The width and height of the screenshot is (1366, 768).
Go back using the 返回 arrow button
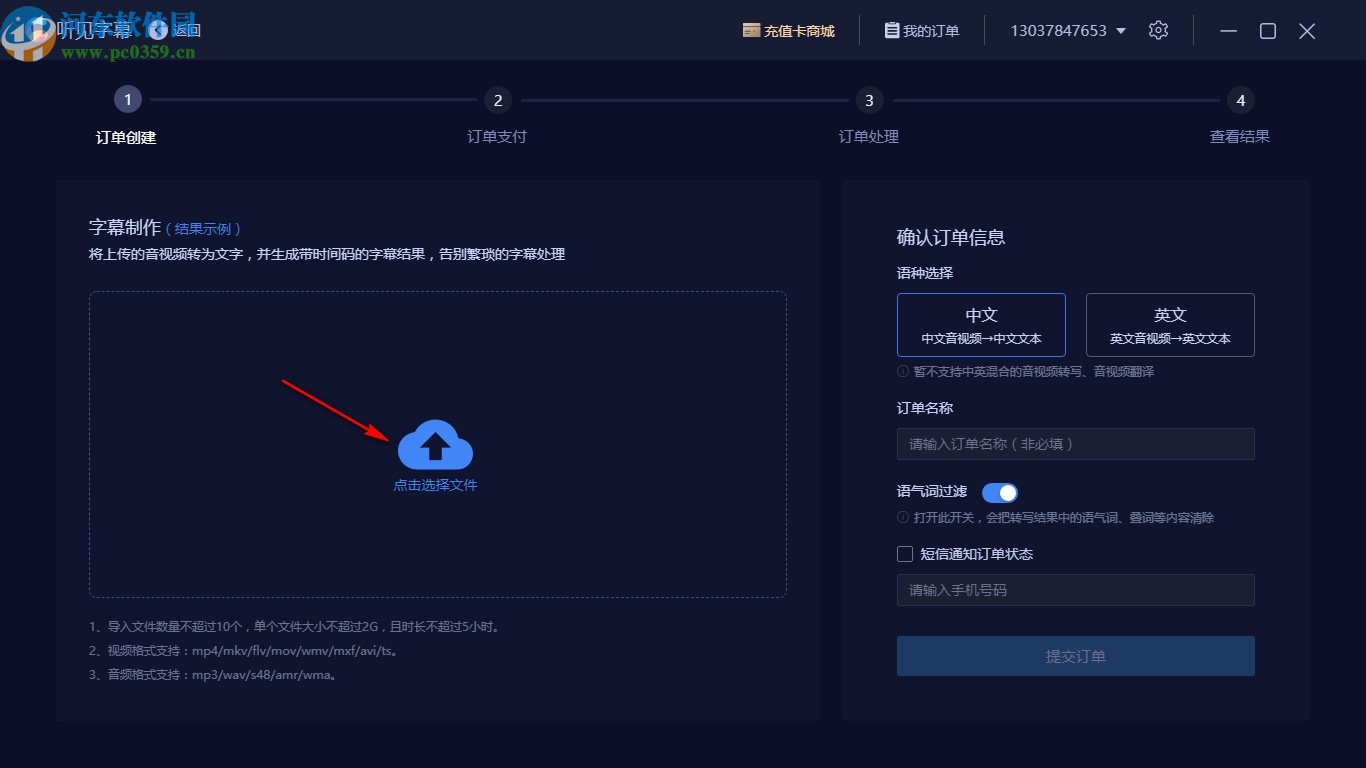[175, 30]
